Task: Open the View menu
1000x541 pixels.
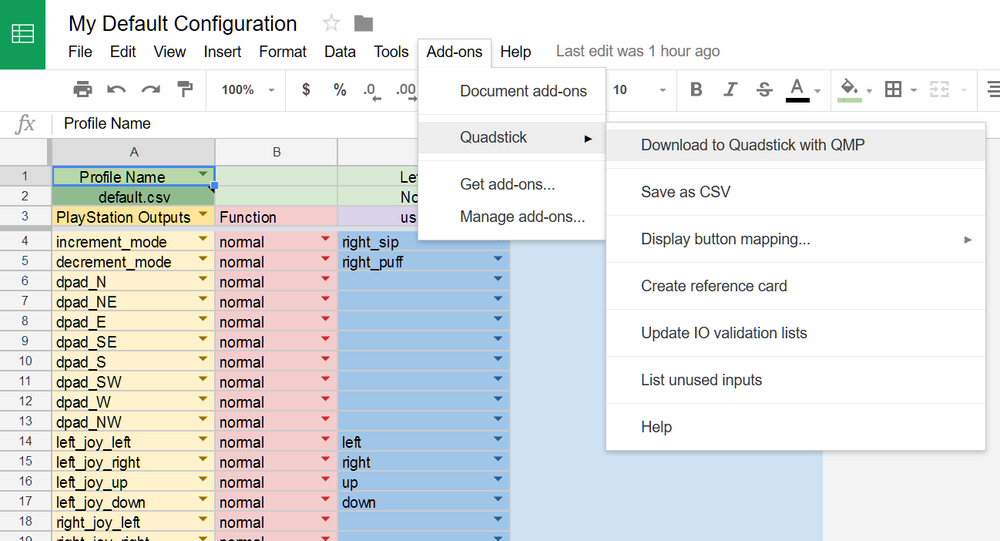Action: [170, 52]
